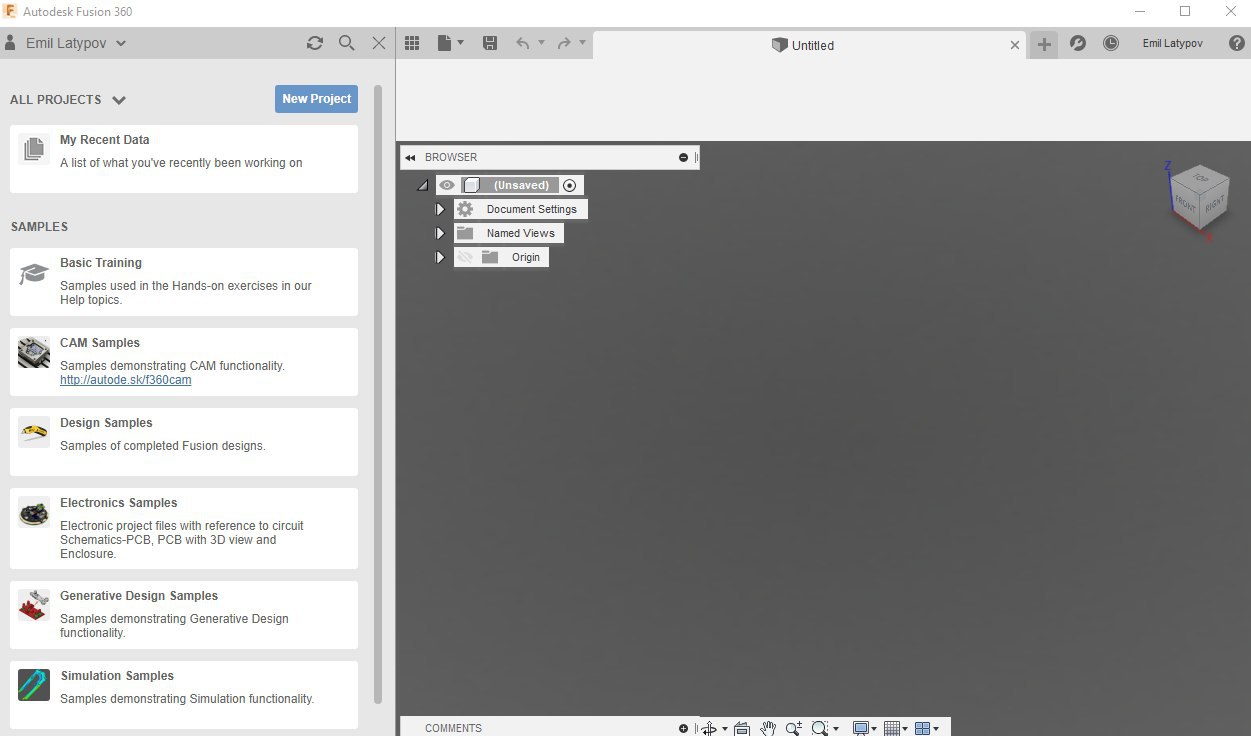
Task: Select the Fit zoom window tool
Action: [x=820, y=728]
